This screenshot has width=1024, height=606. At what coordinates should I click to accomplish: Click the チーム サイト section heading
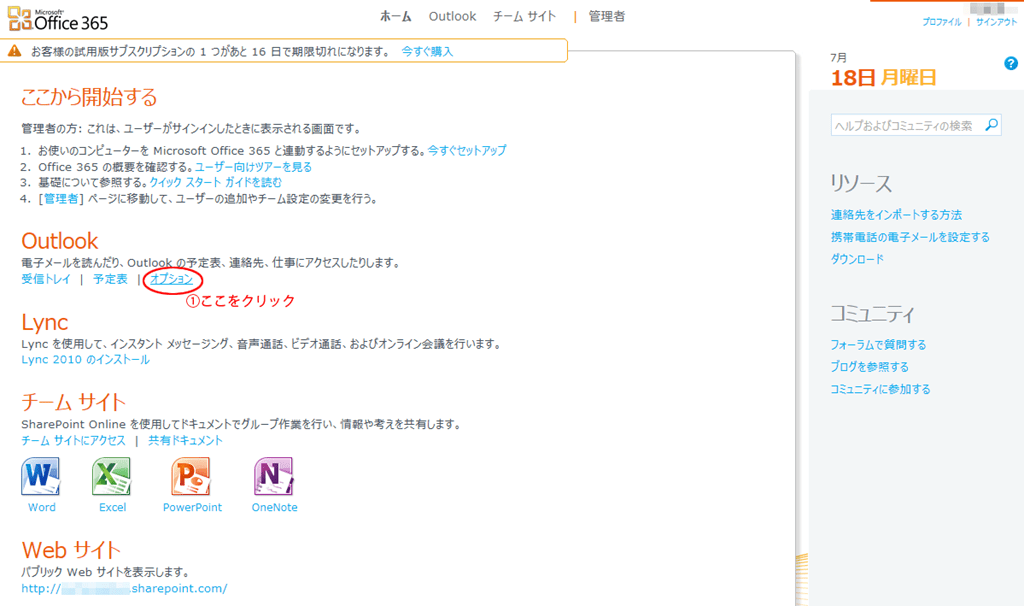point(73,402)
